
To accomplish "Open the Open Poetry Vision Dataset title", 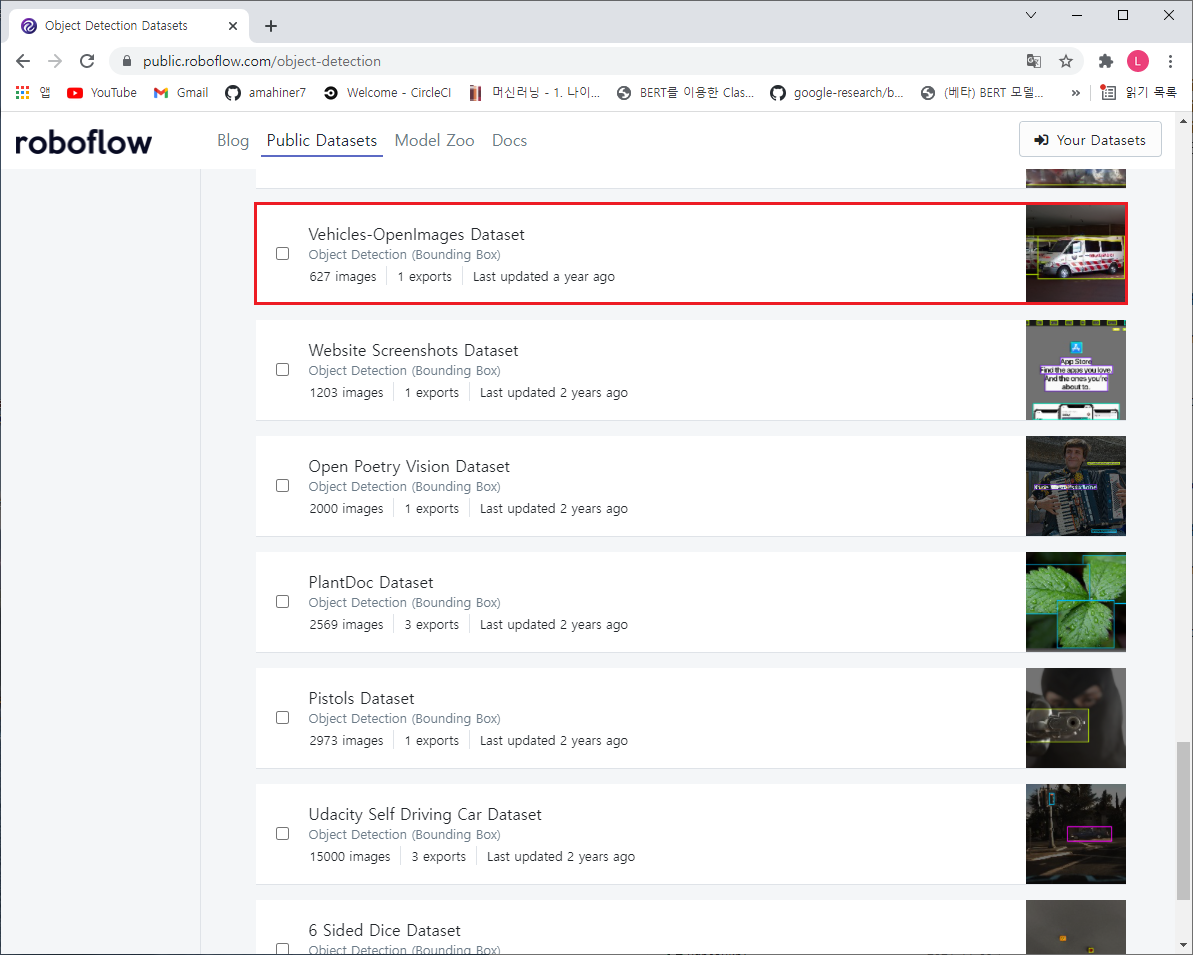I will click(409, 466).
